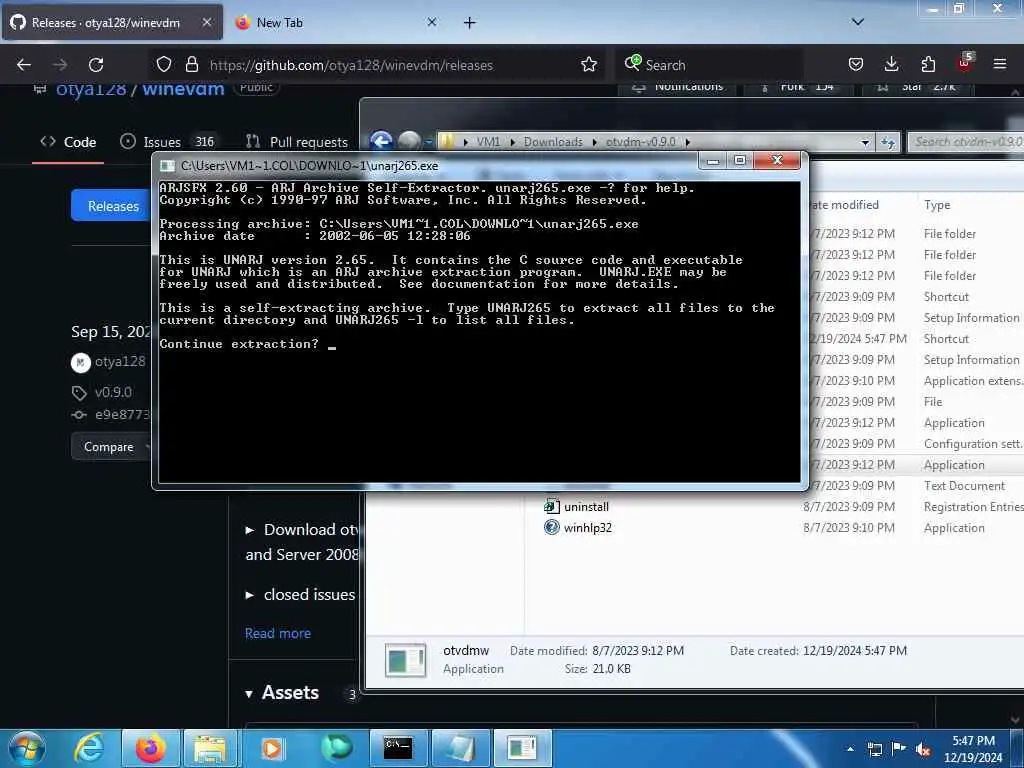The height and width of the screenshot is (768, 1024).
Task: Open Action Center flag icon
Action: tap(899, 749)
